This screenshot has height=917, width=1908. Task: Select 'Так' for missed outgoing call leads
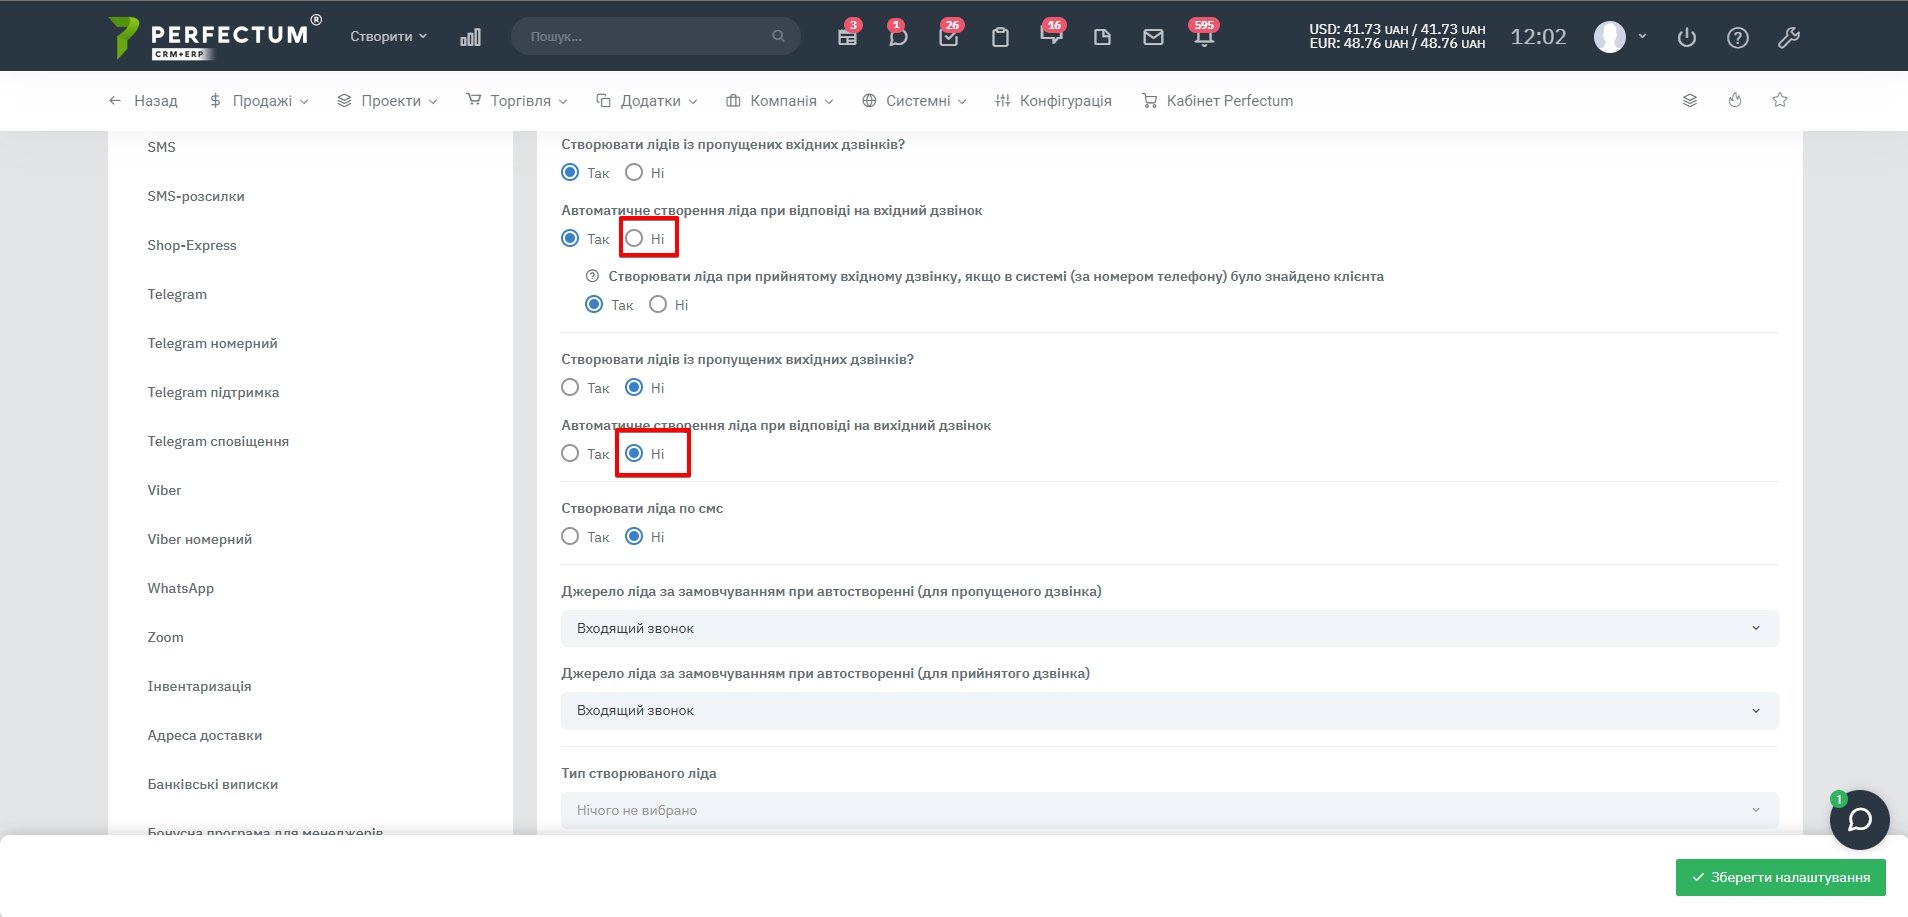tap(570, 387)
